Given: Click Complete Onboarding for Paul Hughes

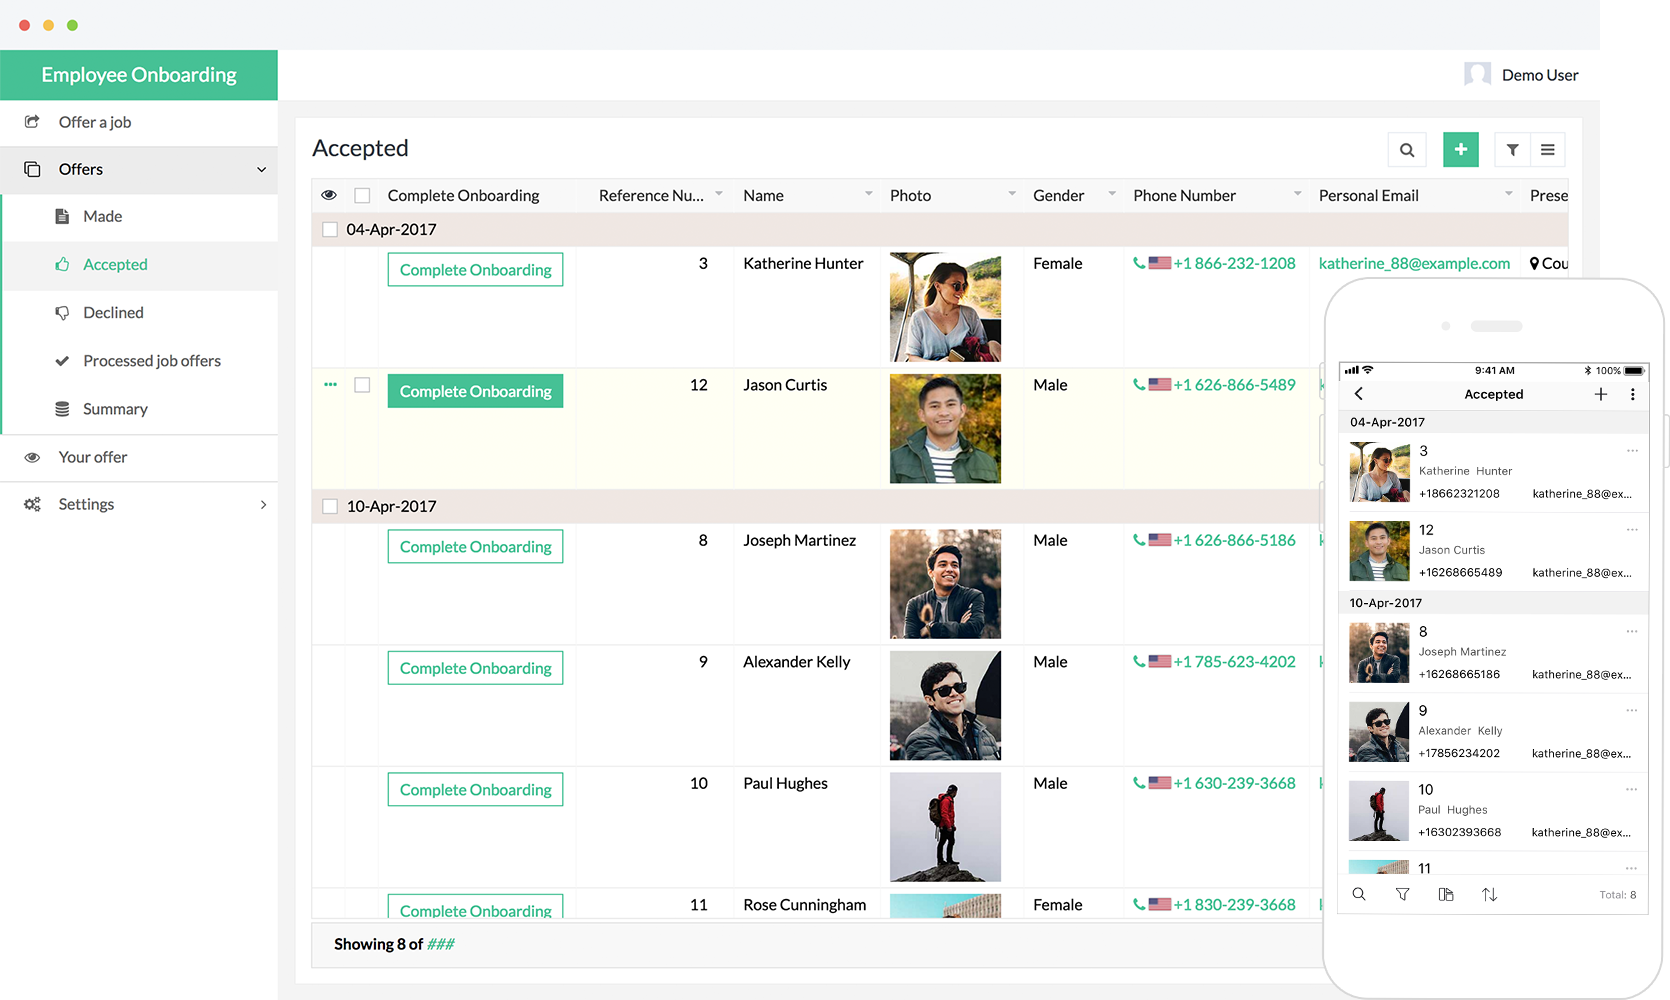Looking at the screenshot, I should pos(475,790).
